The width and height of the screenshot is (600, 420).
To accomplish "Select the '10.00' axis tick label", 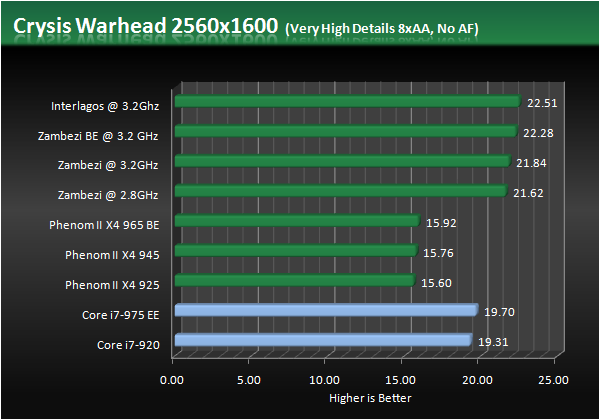I will click(x=324, y=380).
